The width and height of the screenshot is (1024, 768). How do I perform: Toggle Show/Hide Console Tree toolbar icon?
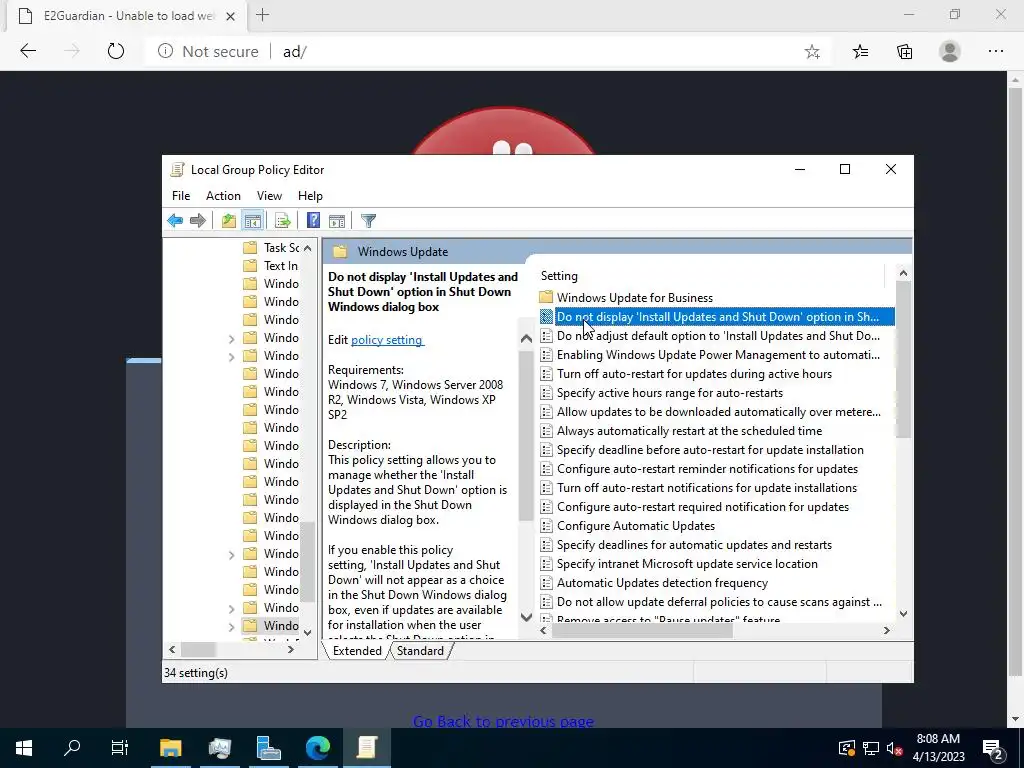click(x=252, y=221)
